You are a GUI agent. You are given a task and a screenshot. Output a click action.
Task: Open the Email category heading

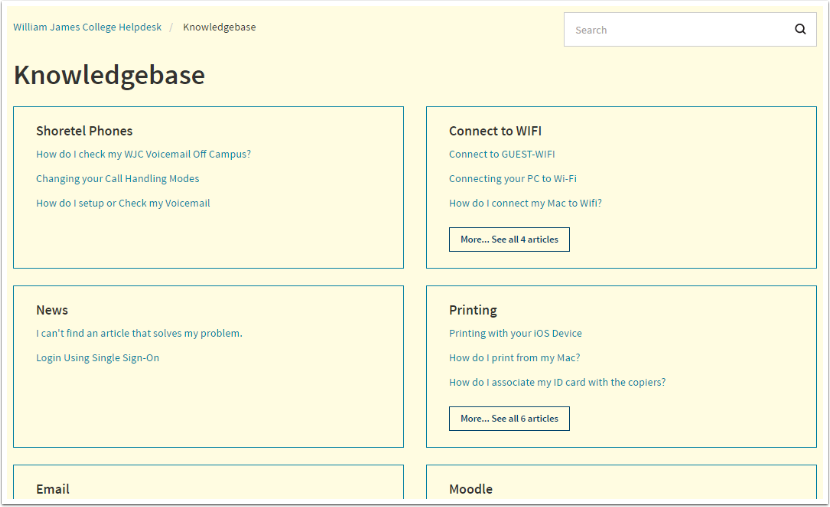point(52,489)
